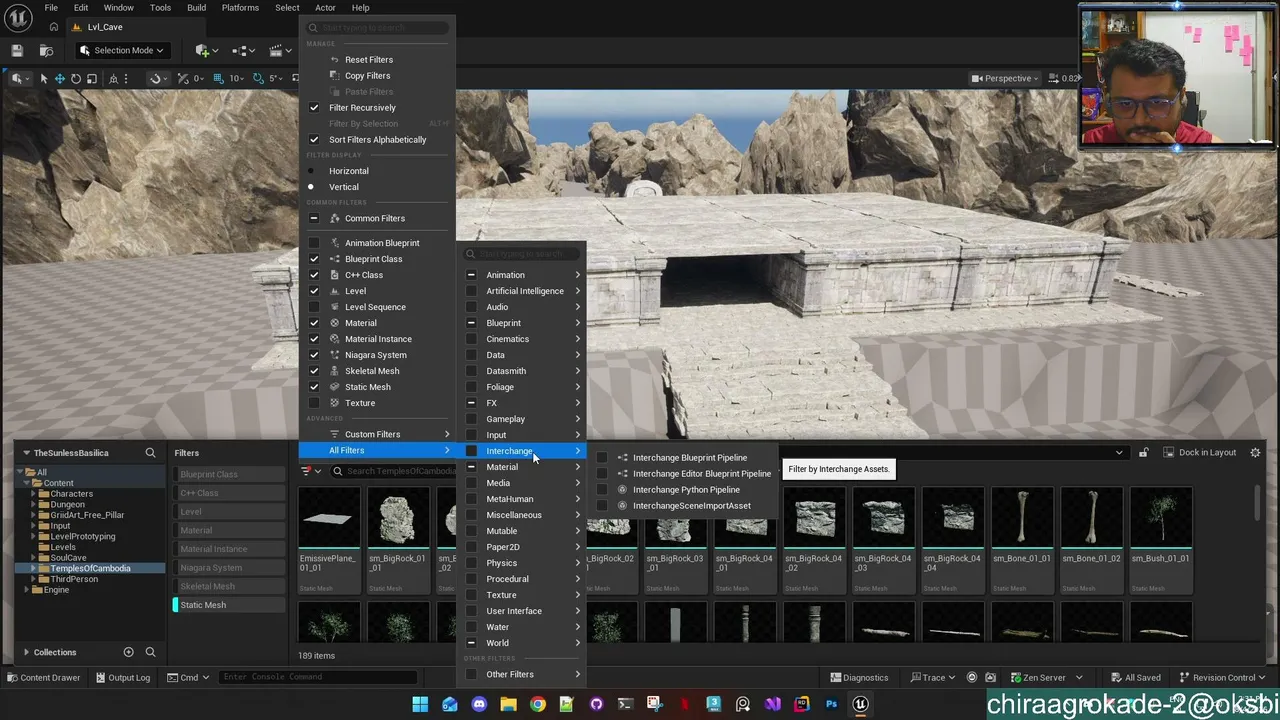Save the current level with the floppy icon
This screenshot has height=720, width=1280.
17,50
